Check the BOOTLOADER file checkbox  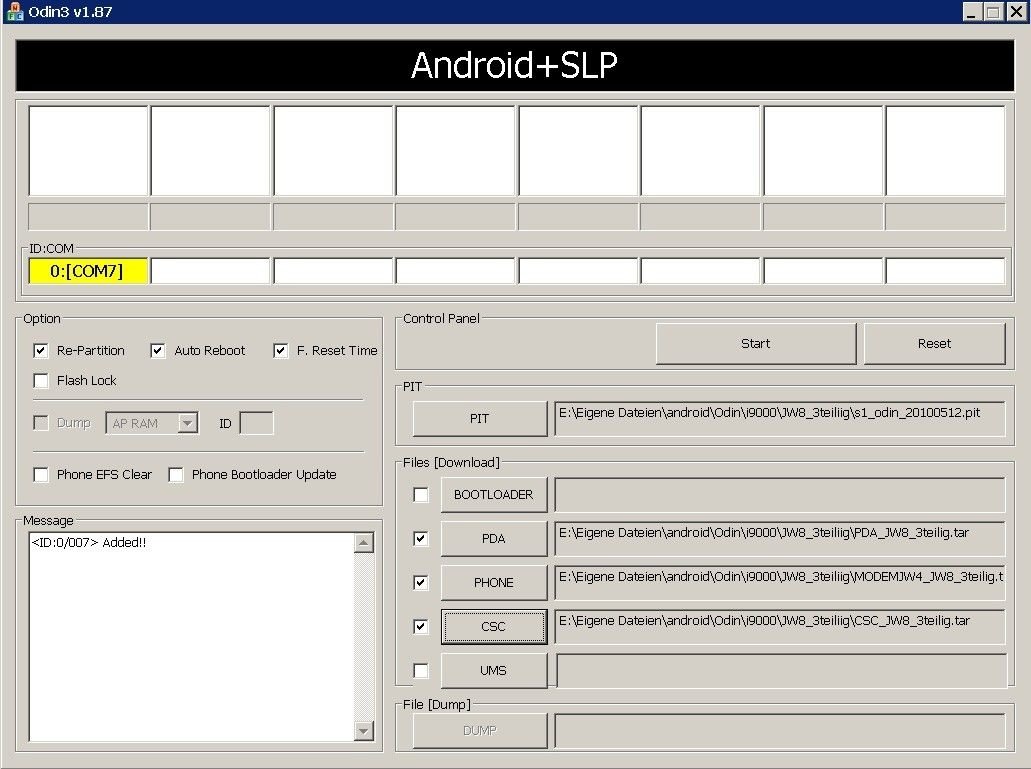click(x=421, y=494)
